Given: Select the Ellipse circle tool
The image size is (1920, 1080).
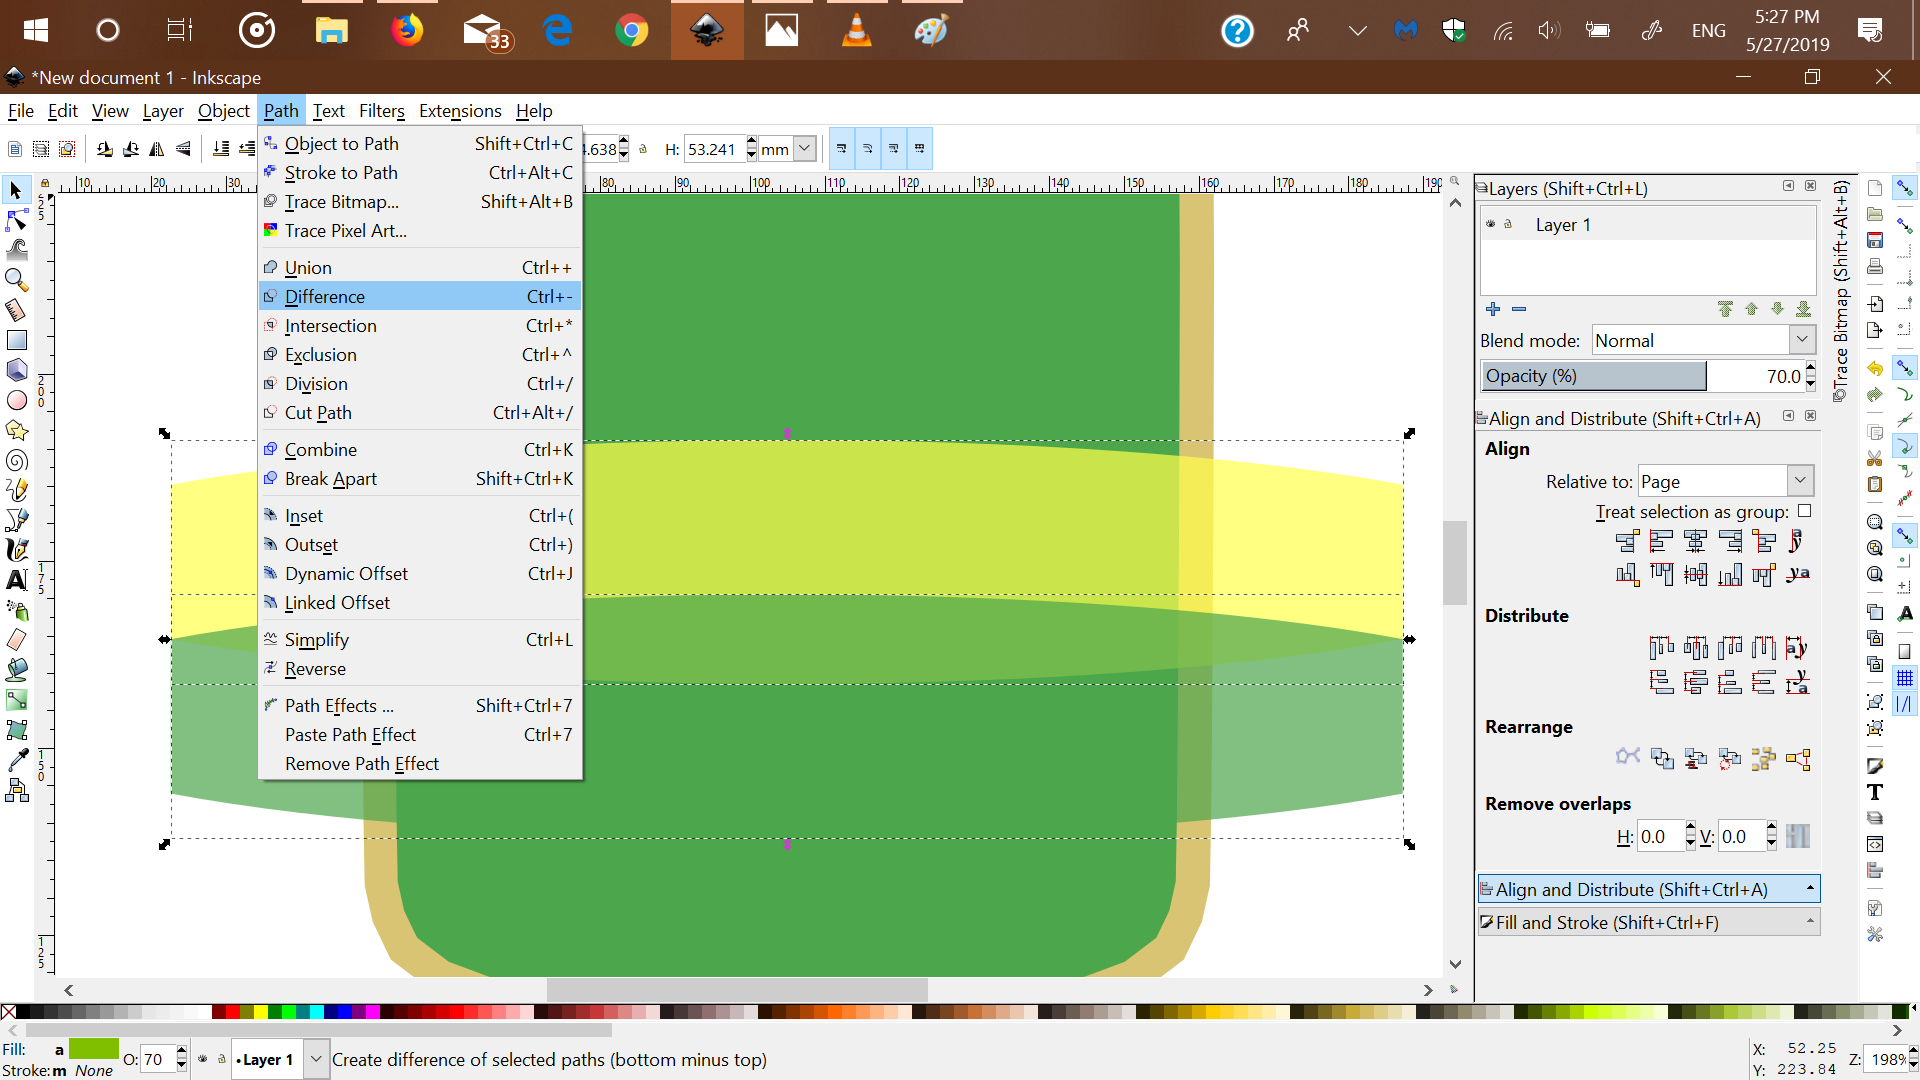Looking at the screenshot, I should click(x=16, y=401).
